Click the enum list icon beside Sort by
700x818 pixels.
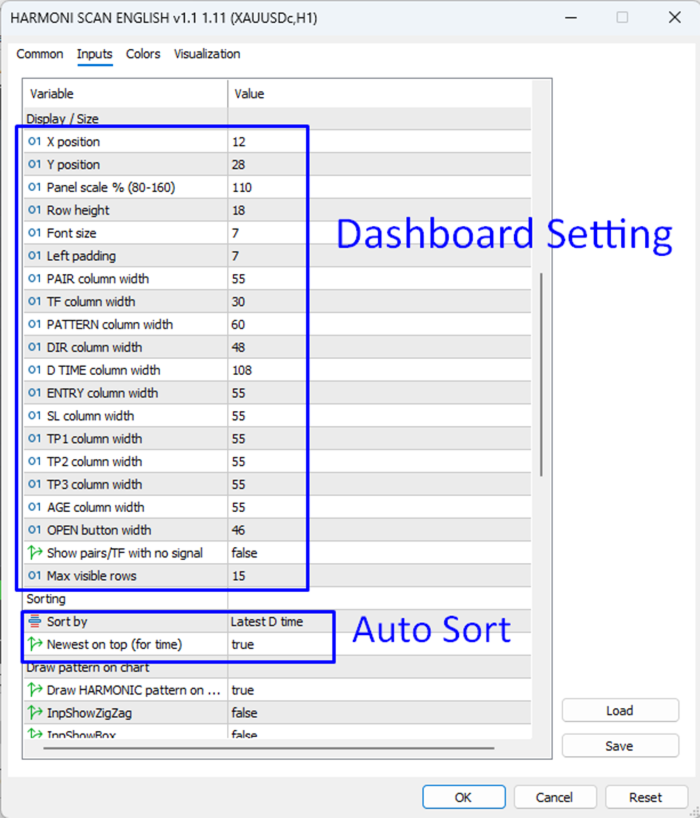(35, 621)
